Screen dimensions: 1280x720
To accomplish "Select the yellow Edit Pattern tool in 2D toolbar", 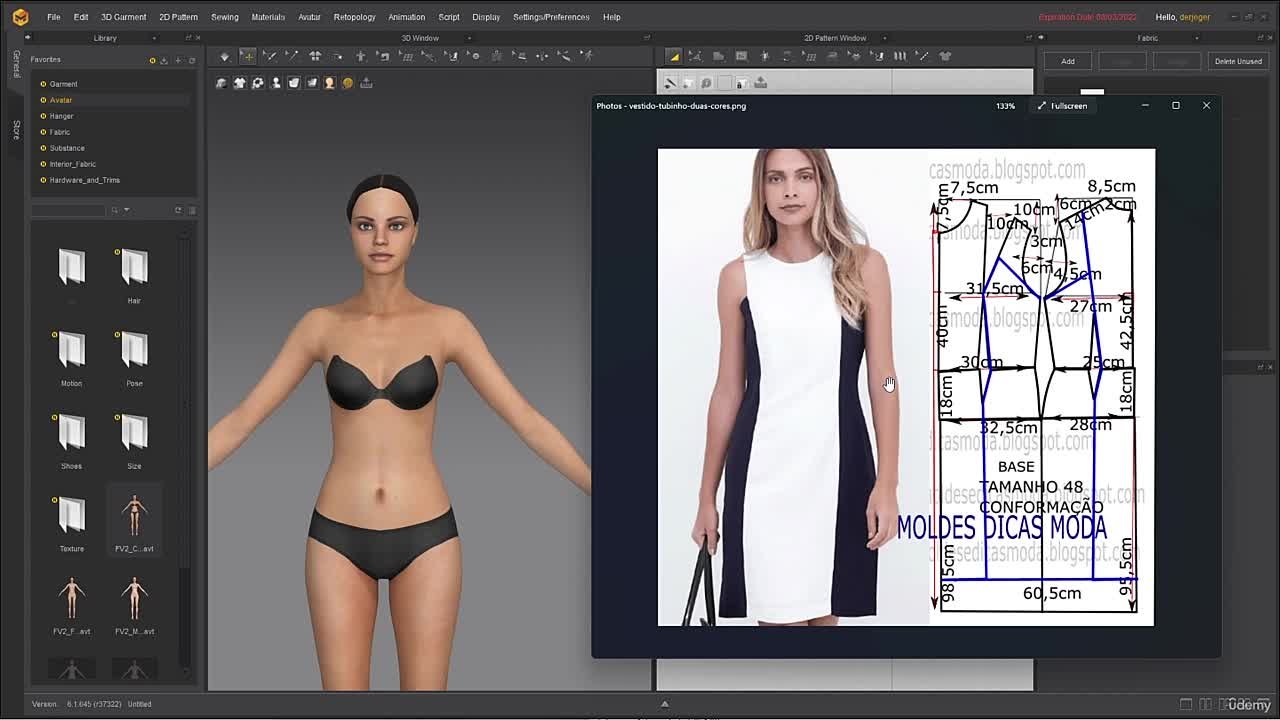I will pos(674,56).
